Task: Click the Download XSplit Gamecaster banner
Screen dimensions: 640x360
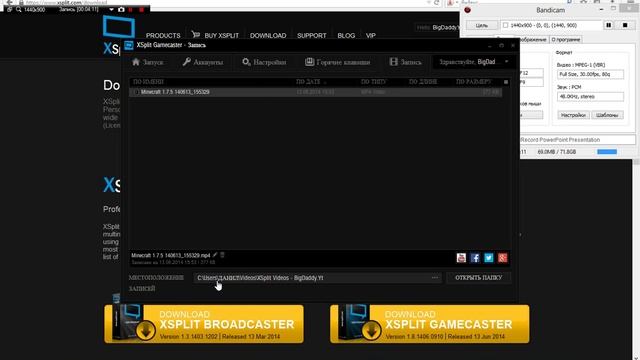Action: click(x=430, y=324)
